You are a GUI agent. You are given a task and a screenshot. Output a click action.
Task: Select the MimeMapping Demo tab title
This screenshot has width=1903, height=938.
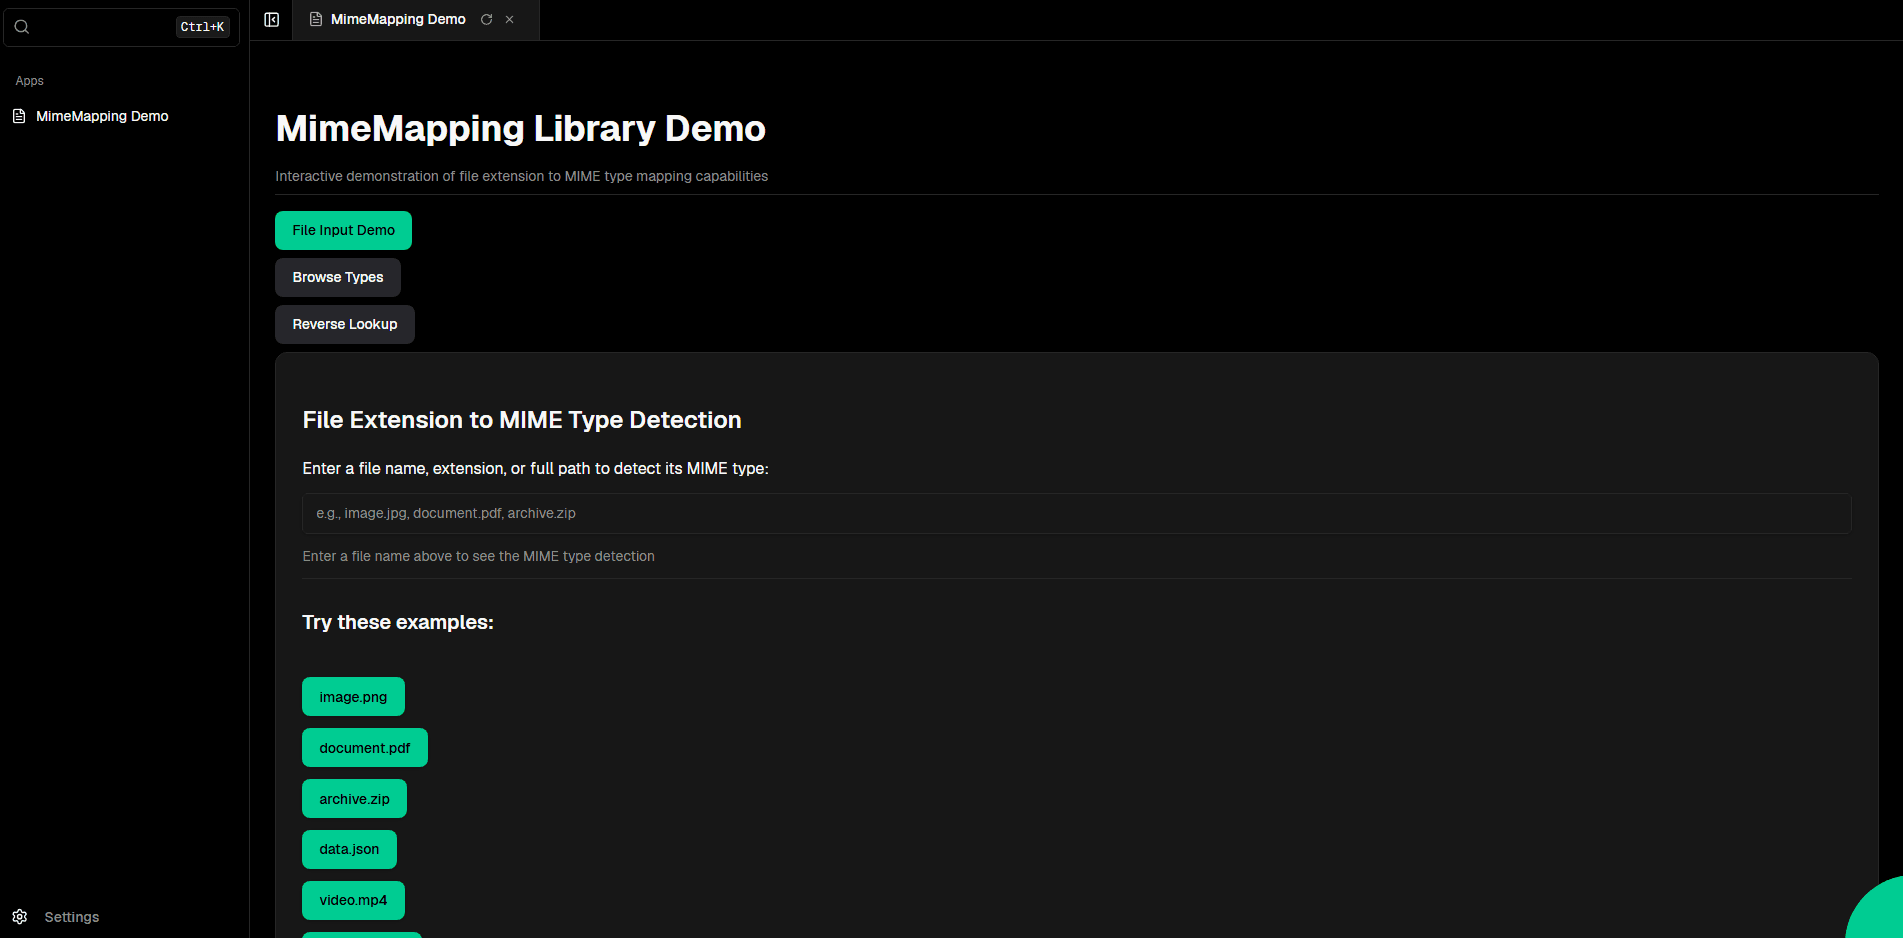click(x=398, y=20)
